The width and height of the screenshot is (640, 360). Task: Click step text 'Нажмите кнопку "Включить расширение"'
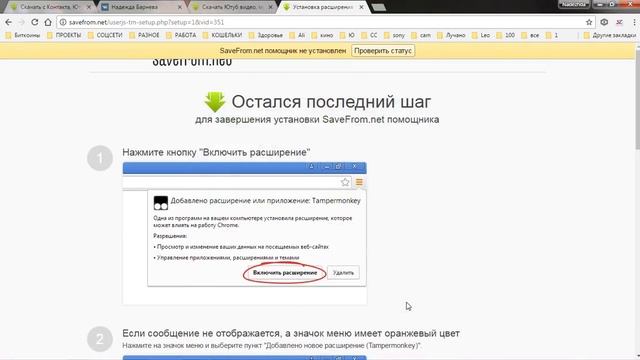tap(216, 152)
